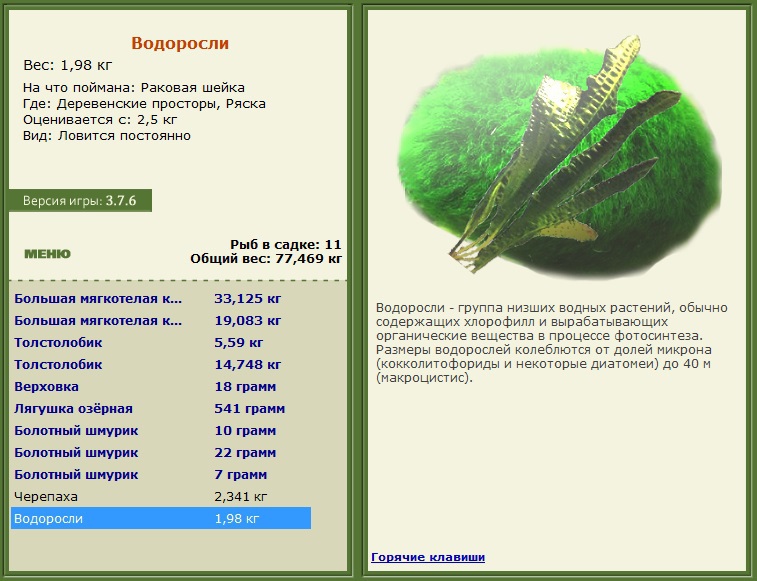Select the 19,083 кг Большая мягкотелая row
Image resolution: width=757 pixels, height=581 pixels.
pos(161,321)
